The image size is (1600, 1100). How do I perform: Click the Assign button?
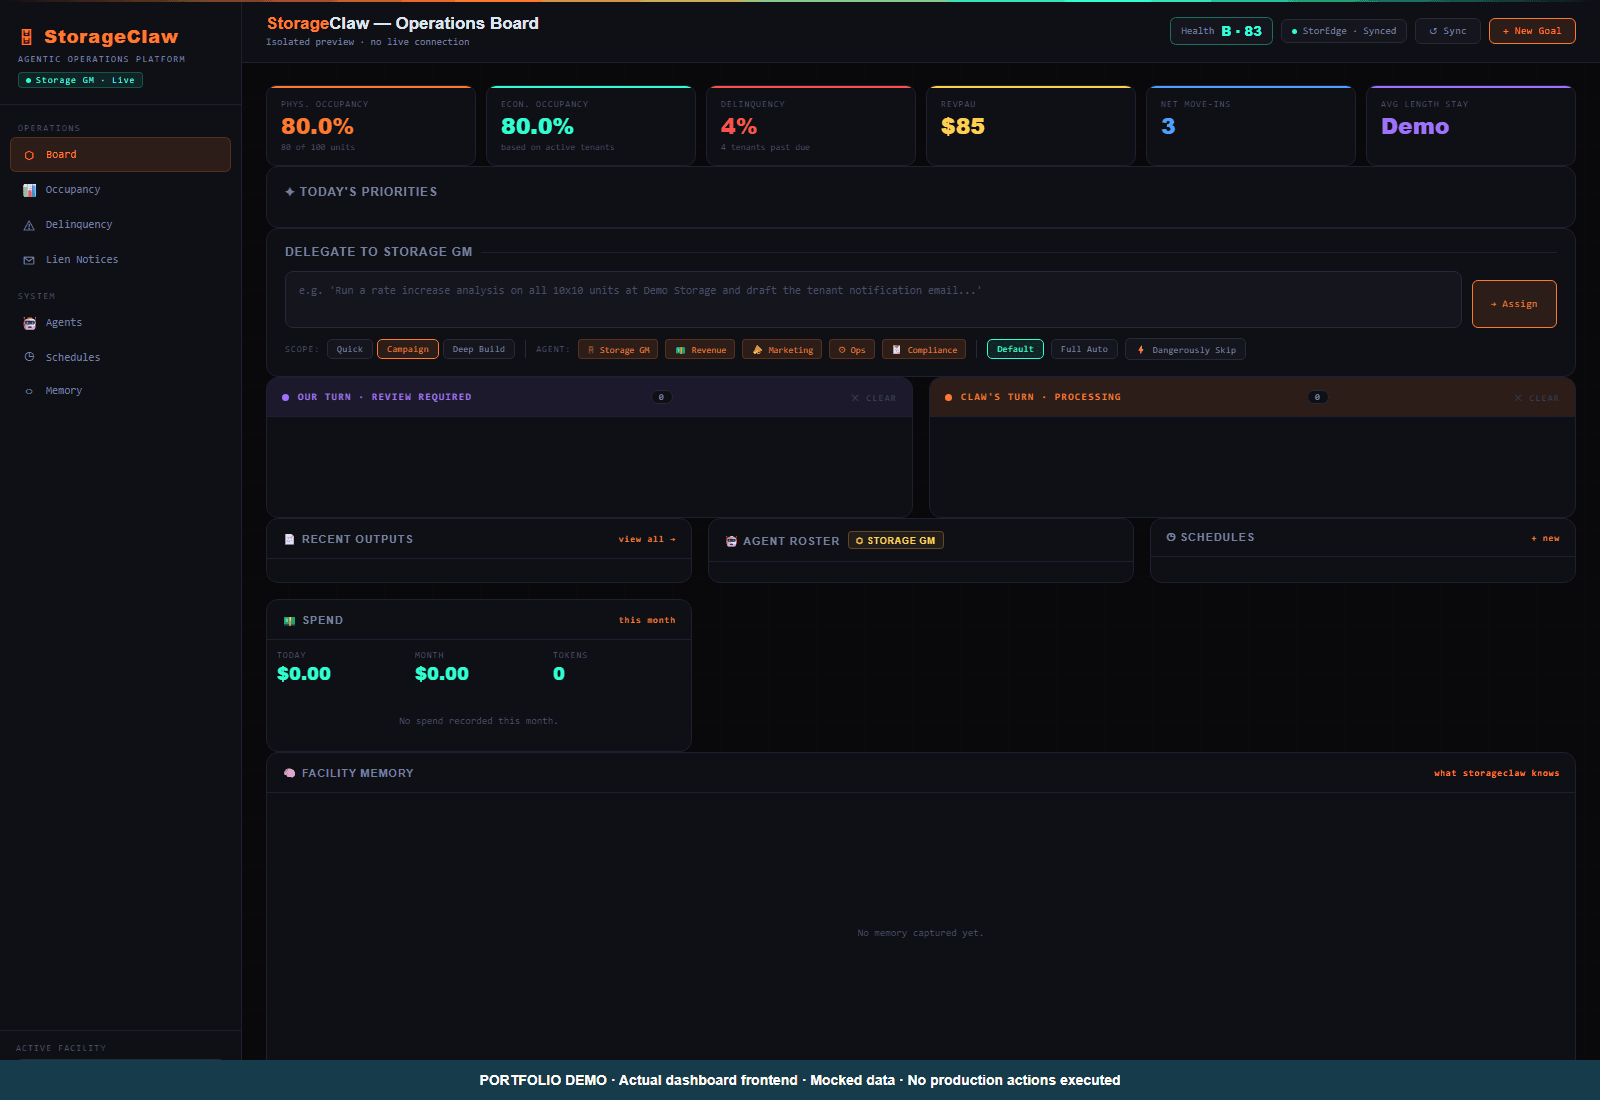tap(1514, 304)
